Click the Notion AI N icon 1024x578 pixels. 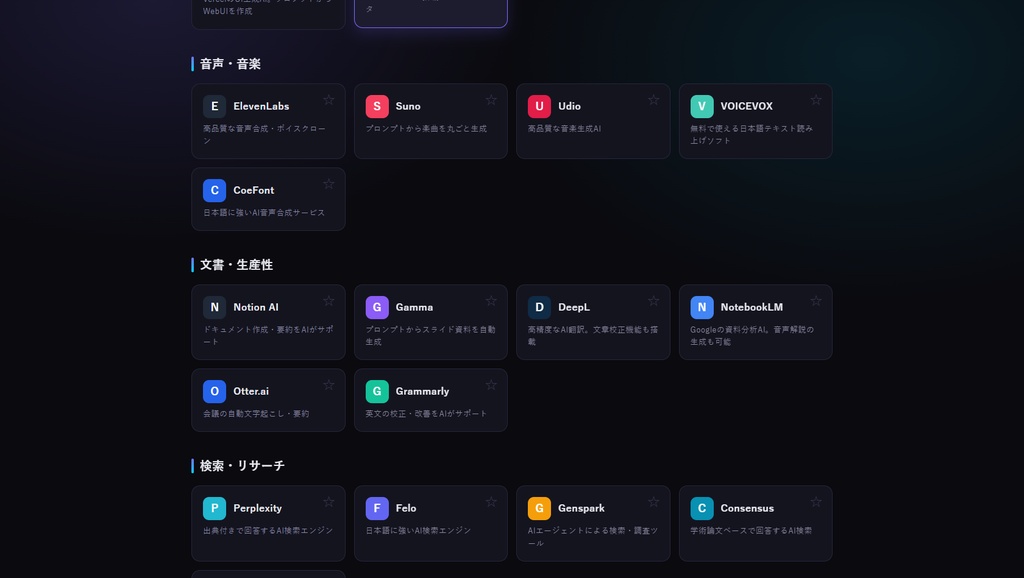tap(214, 308)
